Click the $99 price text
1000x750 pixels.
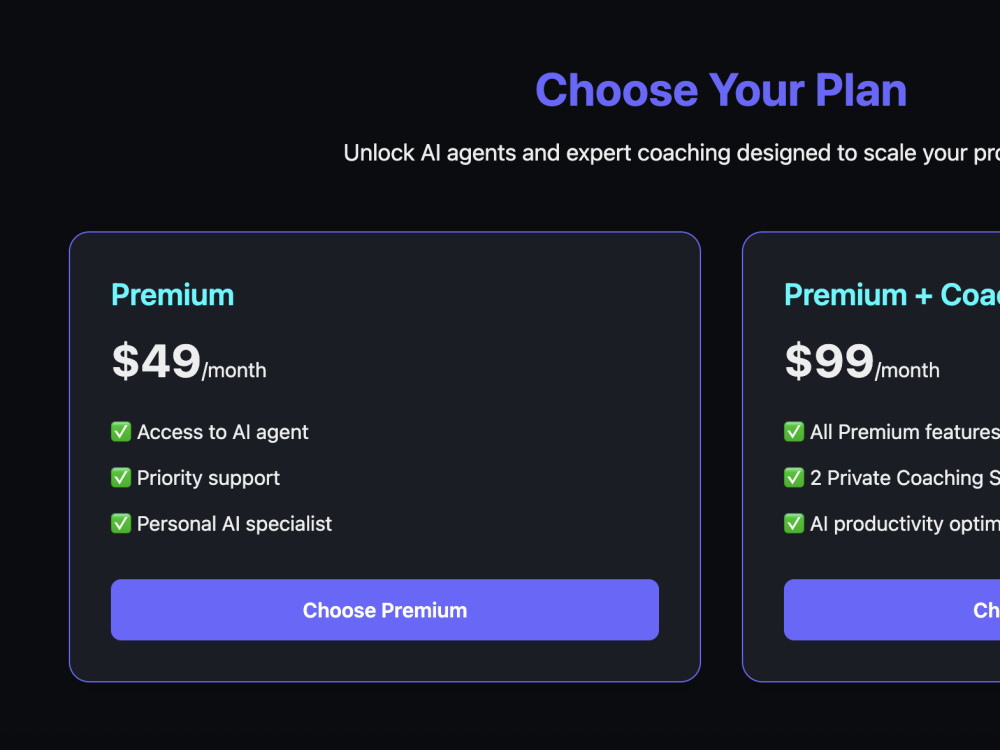click(x=829, y=361)
